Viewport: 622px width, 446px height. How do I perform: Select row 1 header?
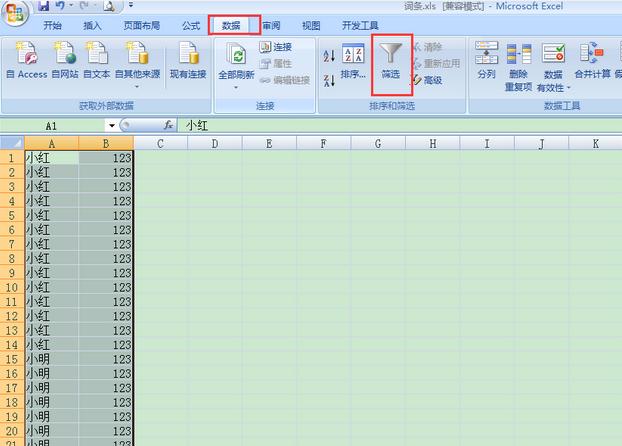pos(12,158)
